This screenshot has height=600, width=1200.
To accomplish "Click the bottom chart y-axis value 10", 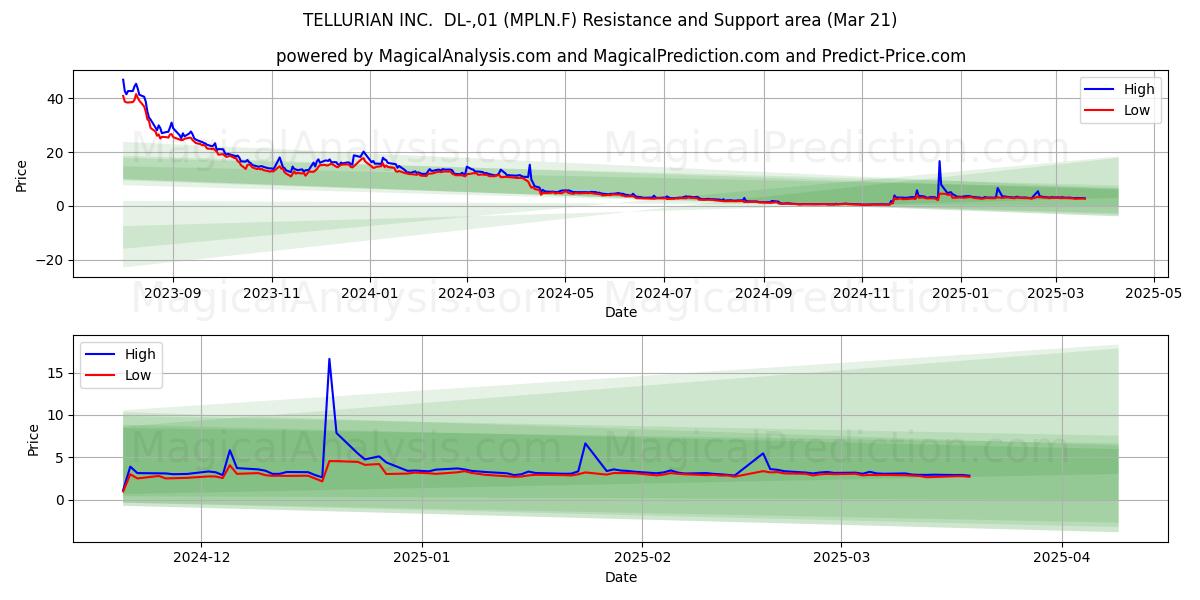I will pos(56,415).
